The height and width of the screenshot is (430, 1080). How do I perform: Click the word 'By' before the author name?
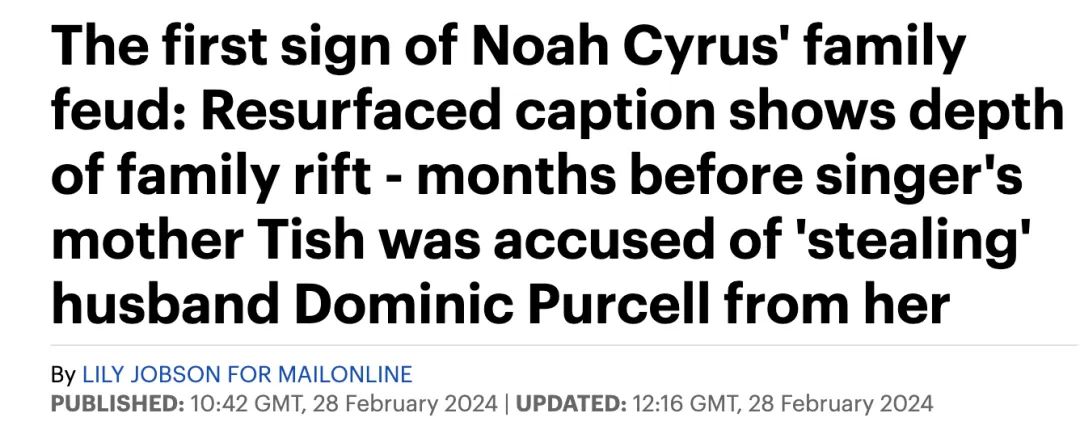(63, 376)
